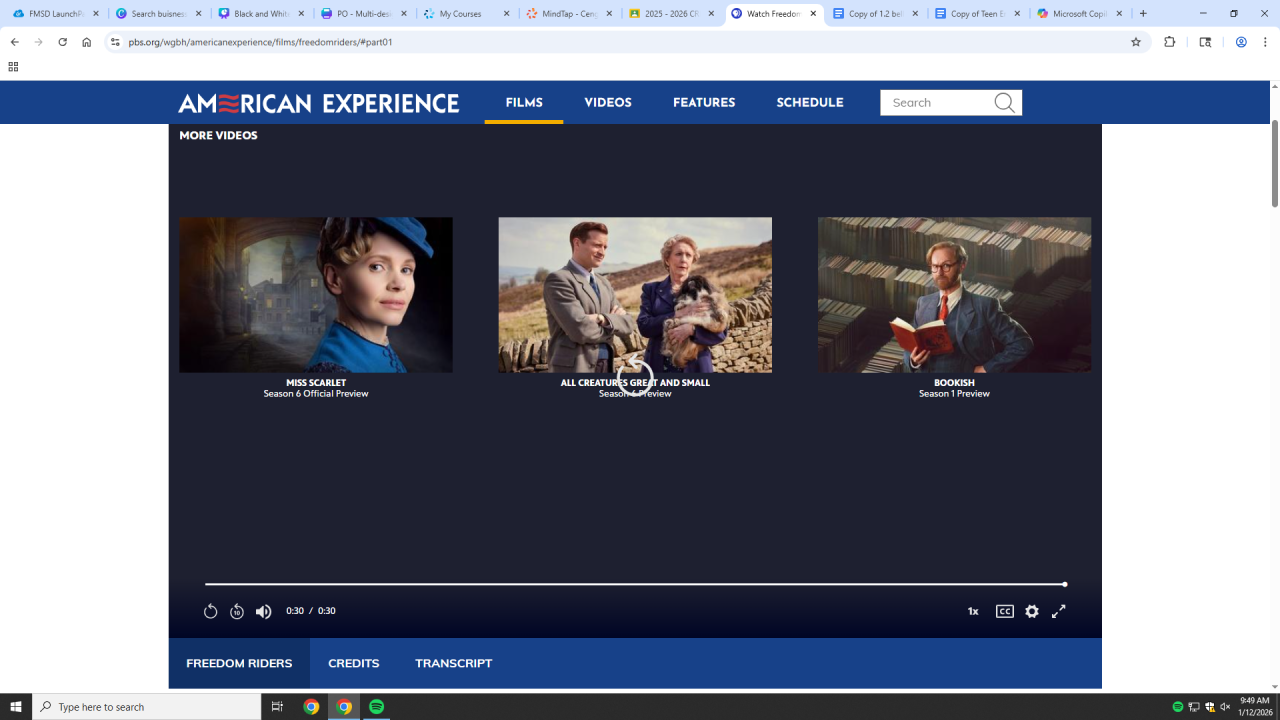Go forward in browser history
The image size is (1280, 720).
coord(39,42)
